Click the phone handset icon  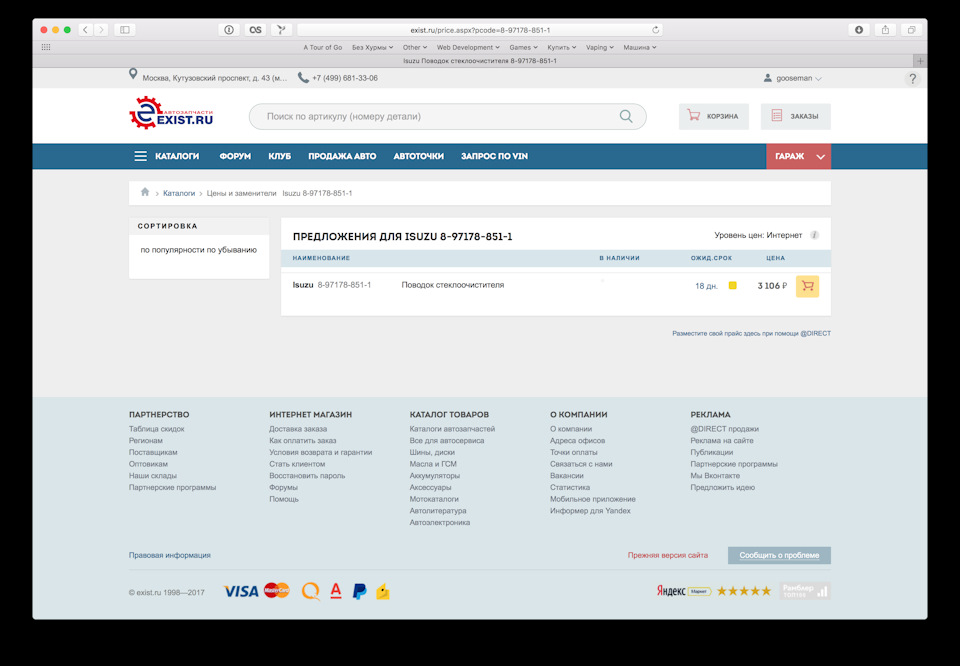point(303,78)
